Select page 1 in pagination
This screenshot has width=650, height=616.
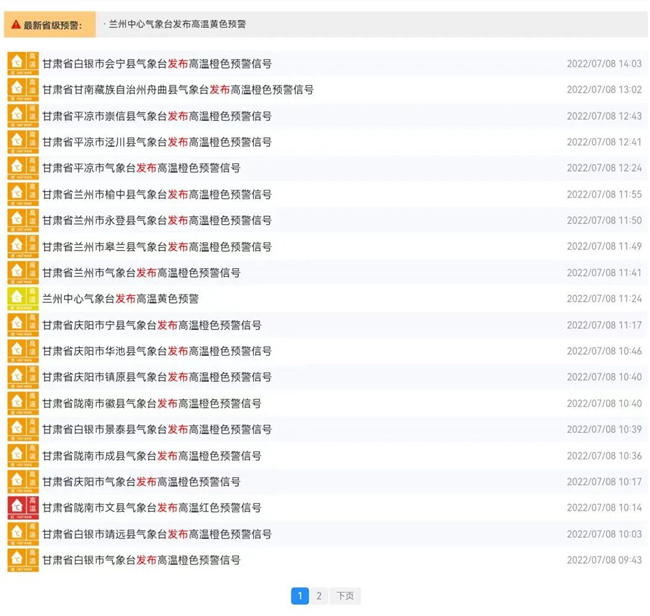pos(300,596)
